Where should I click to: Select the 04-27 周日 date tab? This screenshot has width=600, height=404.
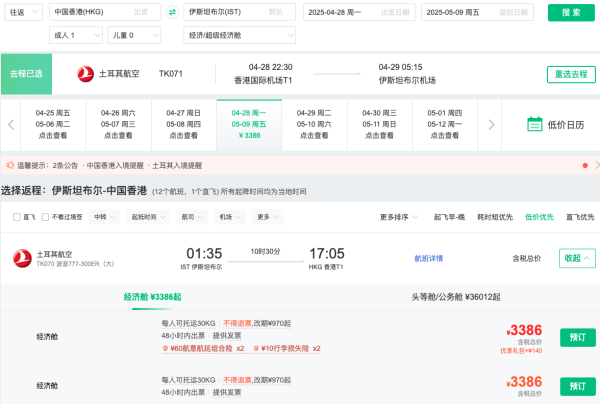(184, 125)
